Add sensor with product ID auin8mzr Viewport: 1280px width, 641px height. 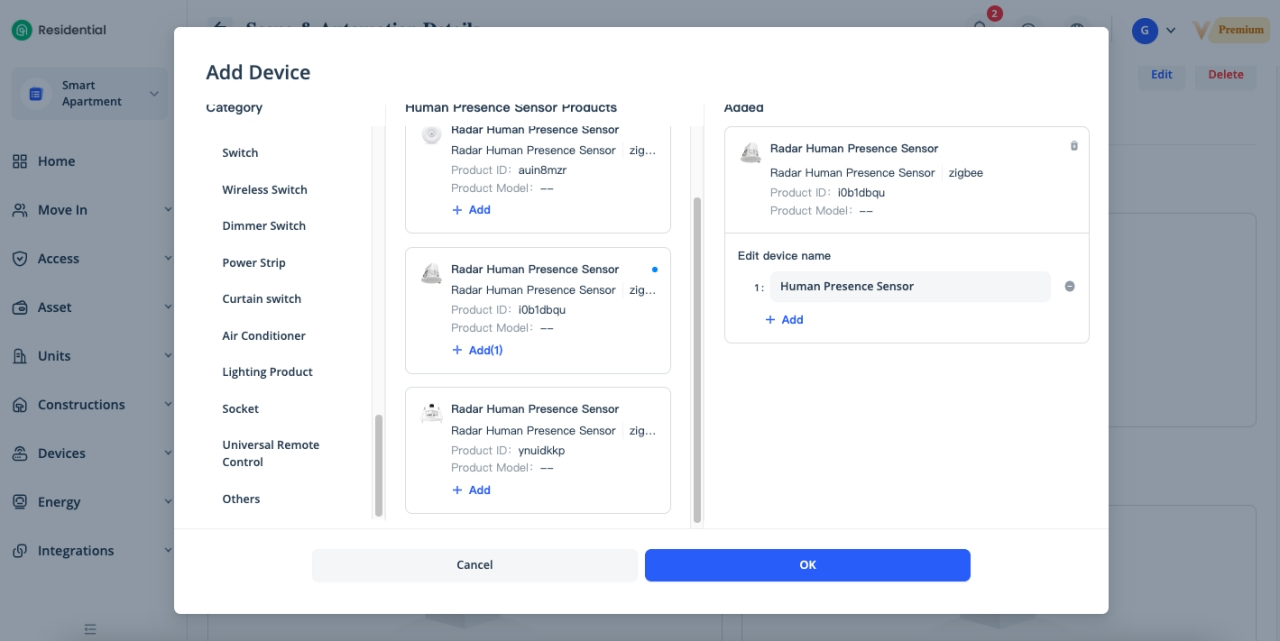click(471, 210)
